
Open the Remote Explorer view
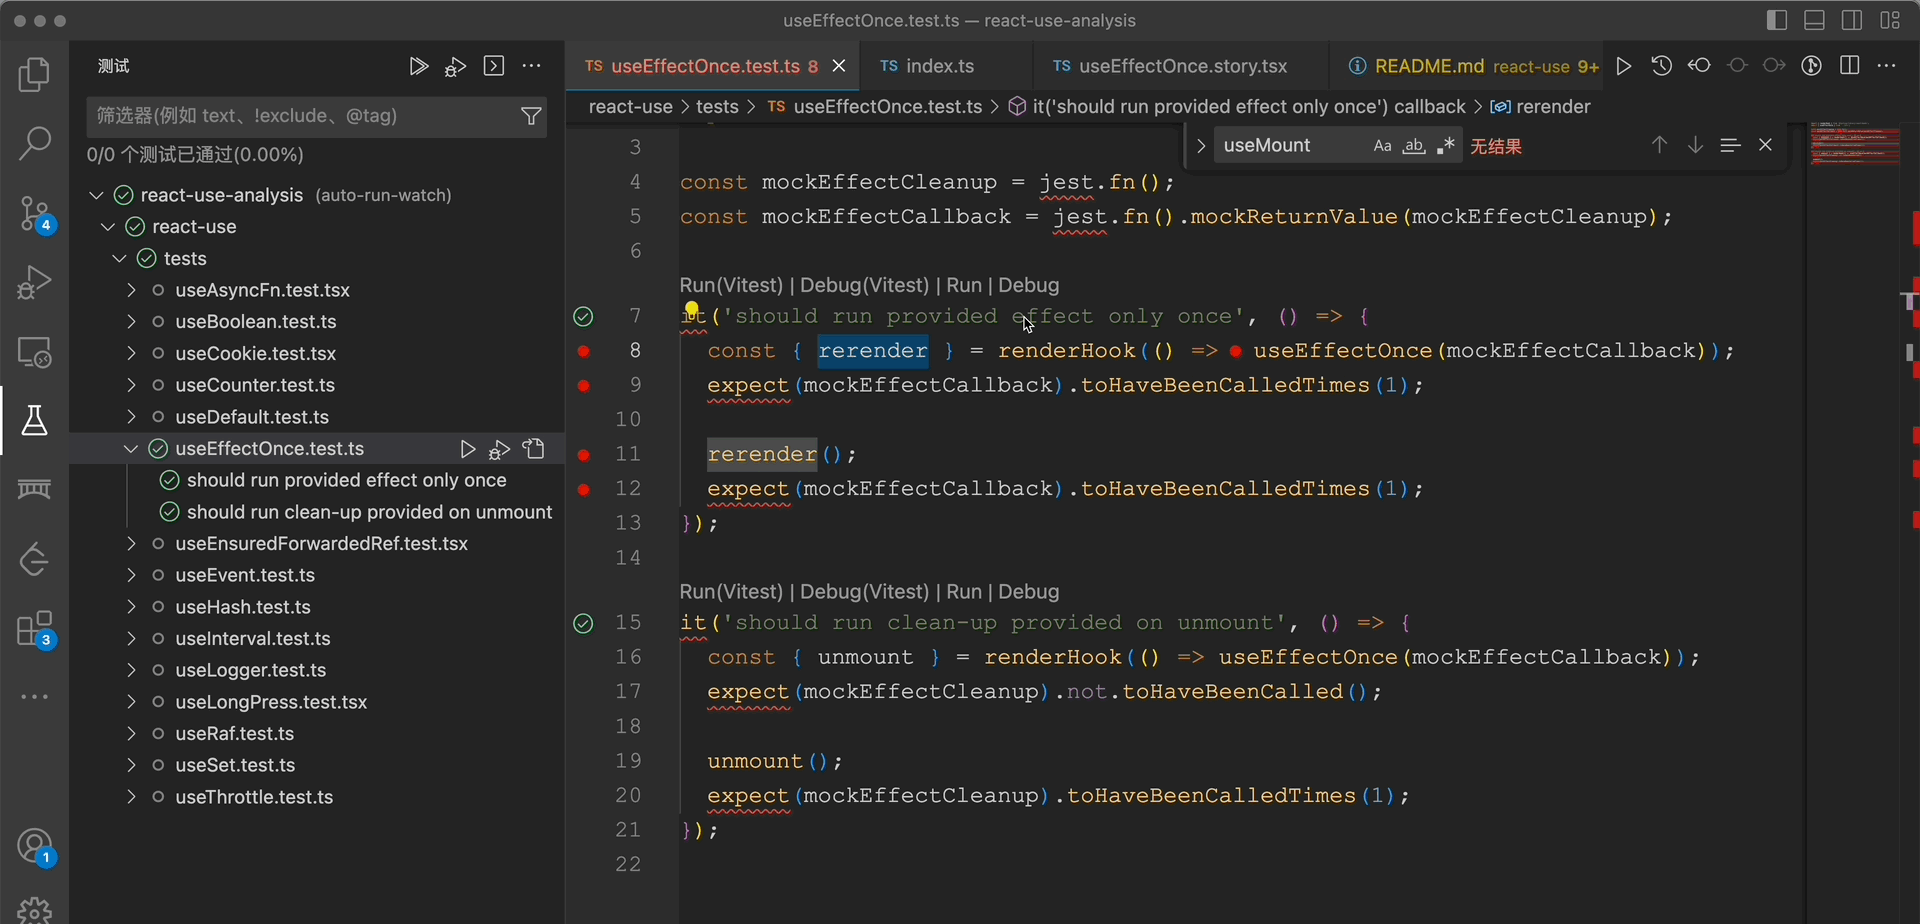click(x=35, y=352)
